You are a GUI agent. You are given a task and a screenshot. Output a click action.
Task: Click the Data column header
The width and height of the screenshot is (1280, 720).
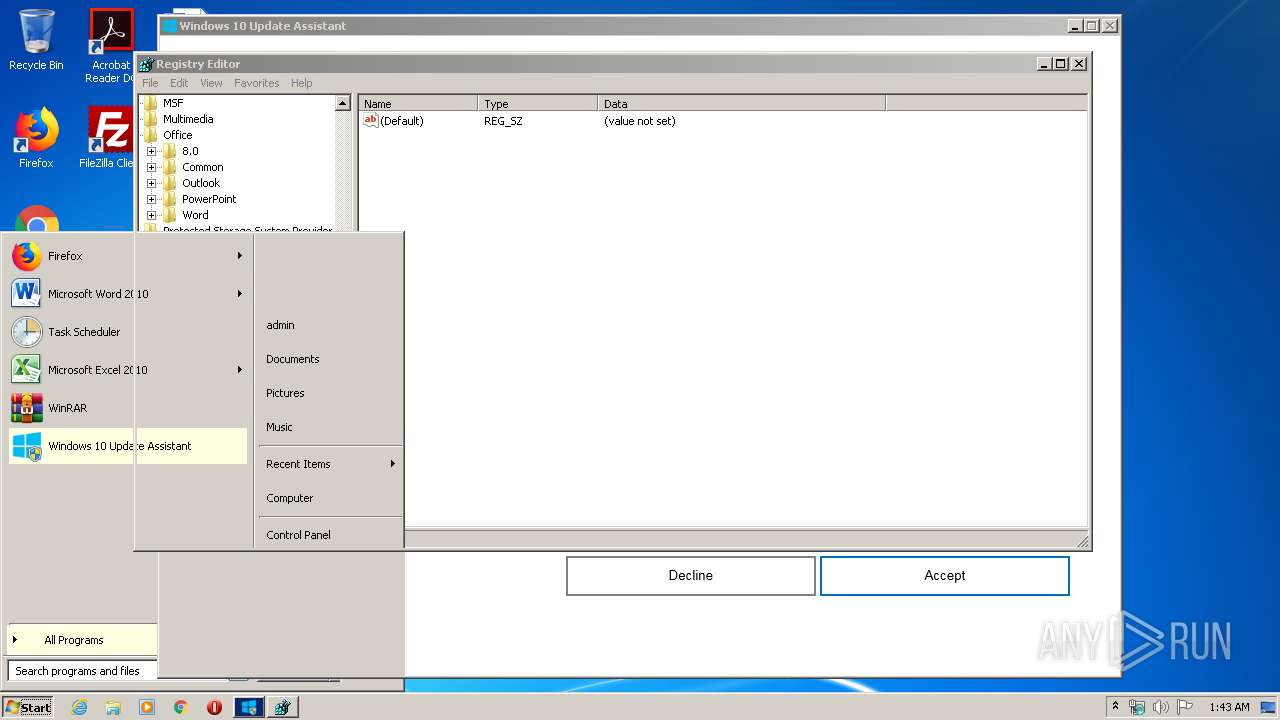(x=742, y=103)
